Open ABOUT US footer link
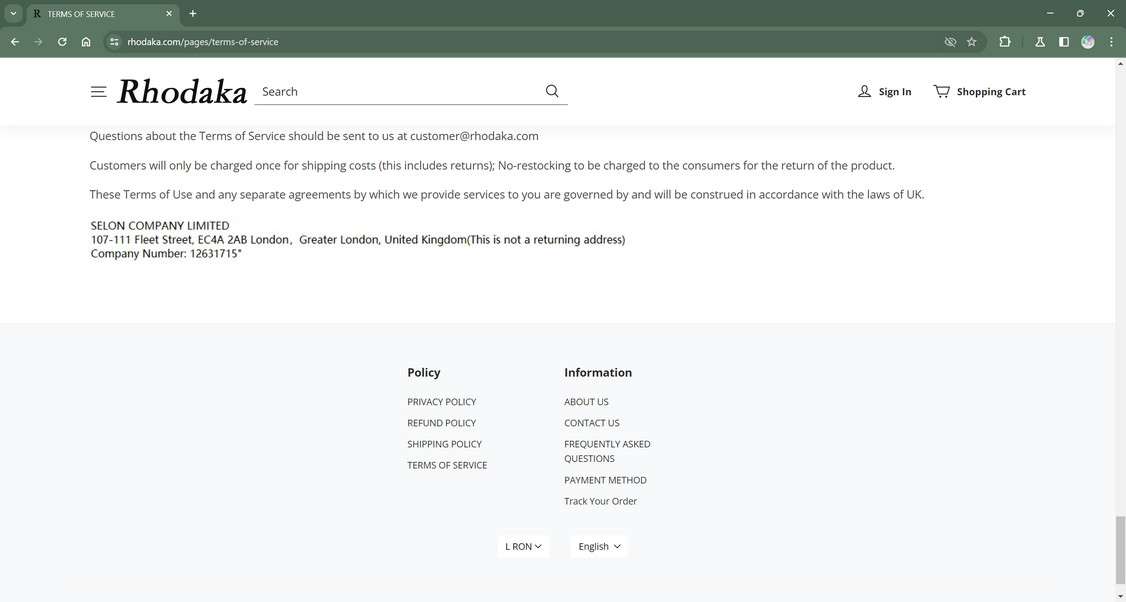 (586, 402)
